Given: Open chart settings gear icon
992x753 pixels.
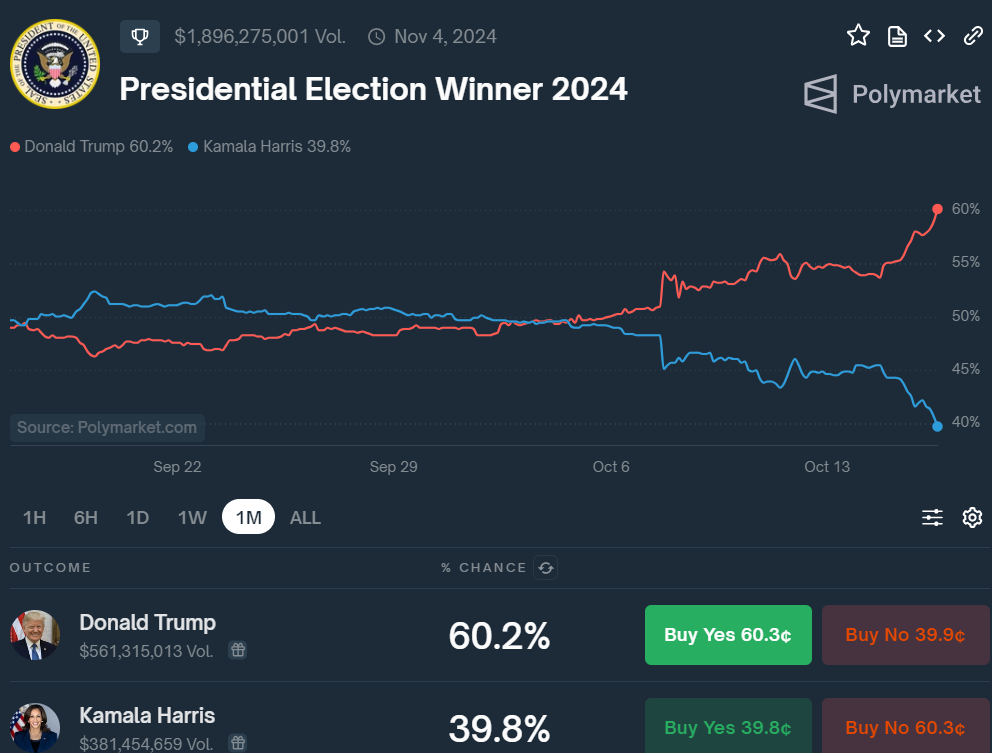Looking at the screenshot, I should pos(971,517).
